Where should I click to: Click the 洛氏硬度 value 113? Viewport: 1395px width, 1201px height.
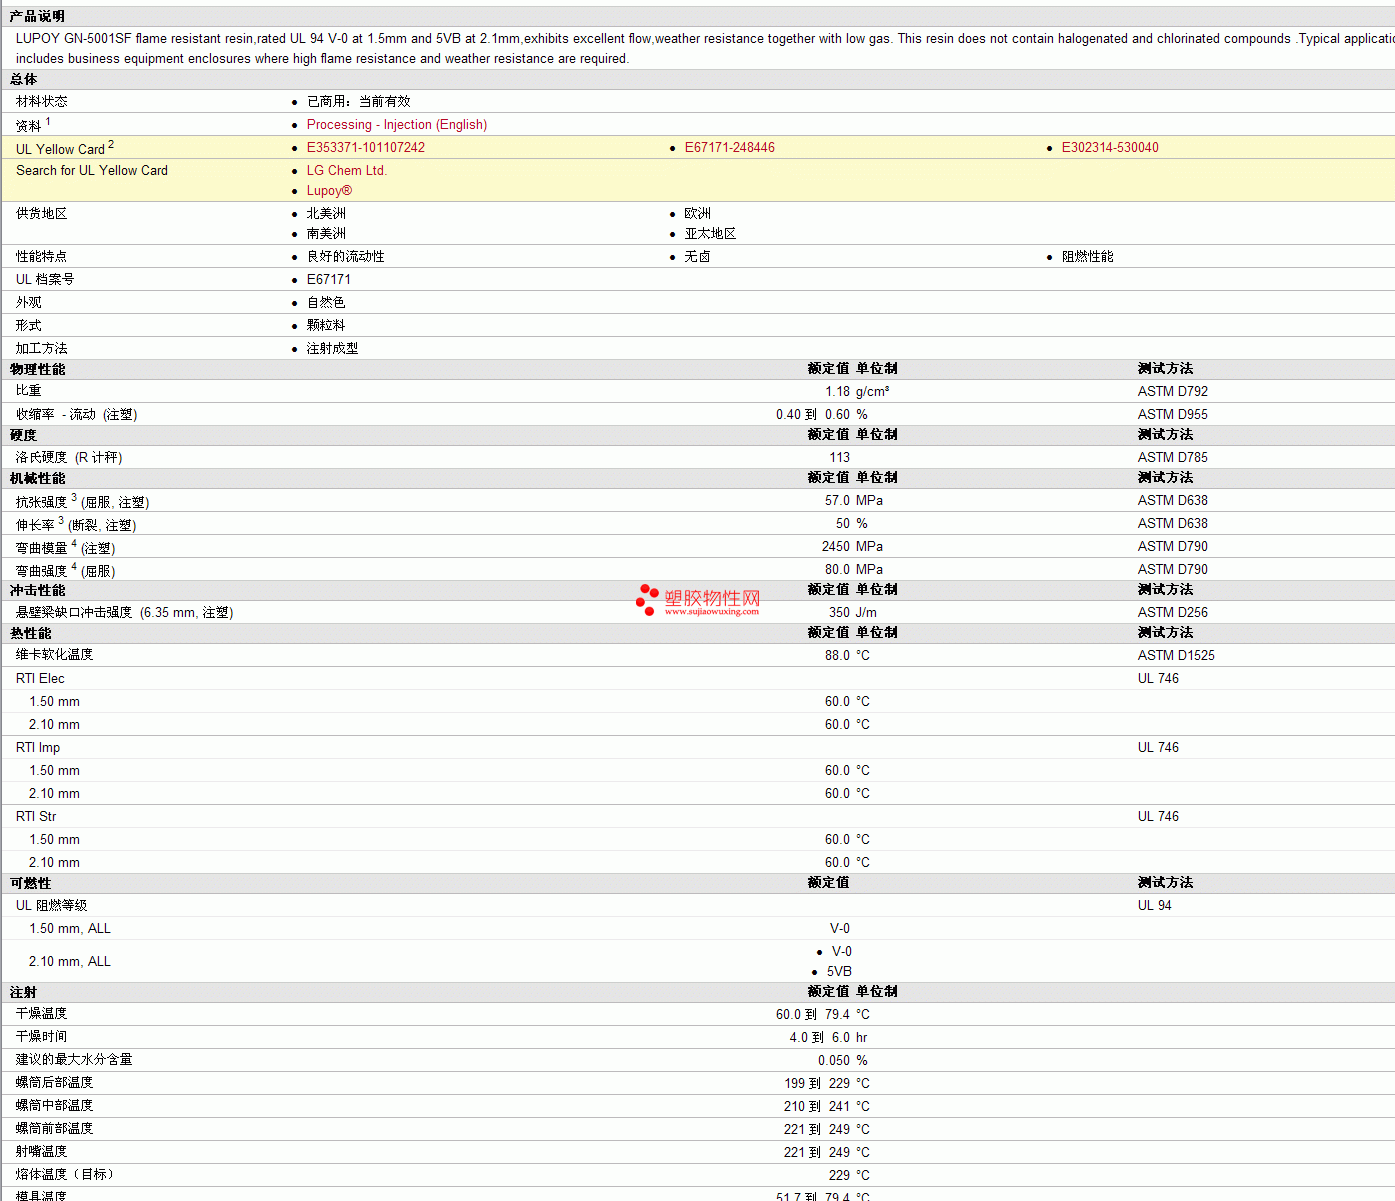[839, 458]
